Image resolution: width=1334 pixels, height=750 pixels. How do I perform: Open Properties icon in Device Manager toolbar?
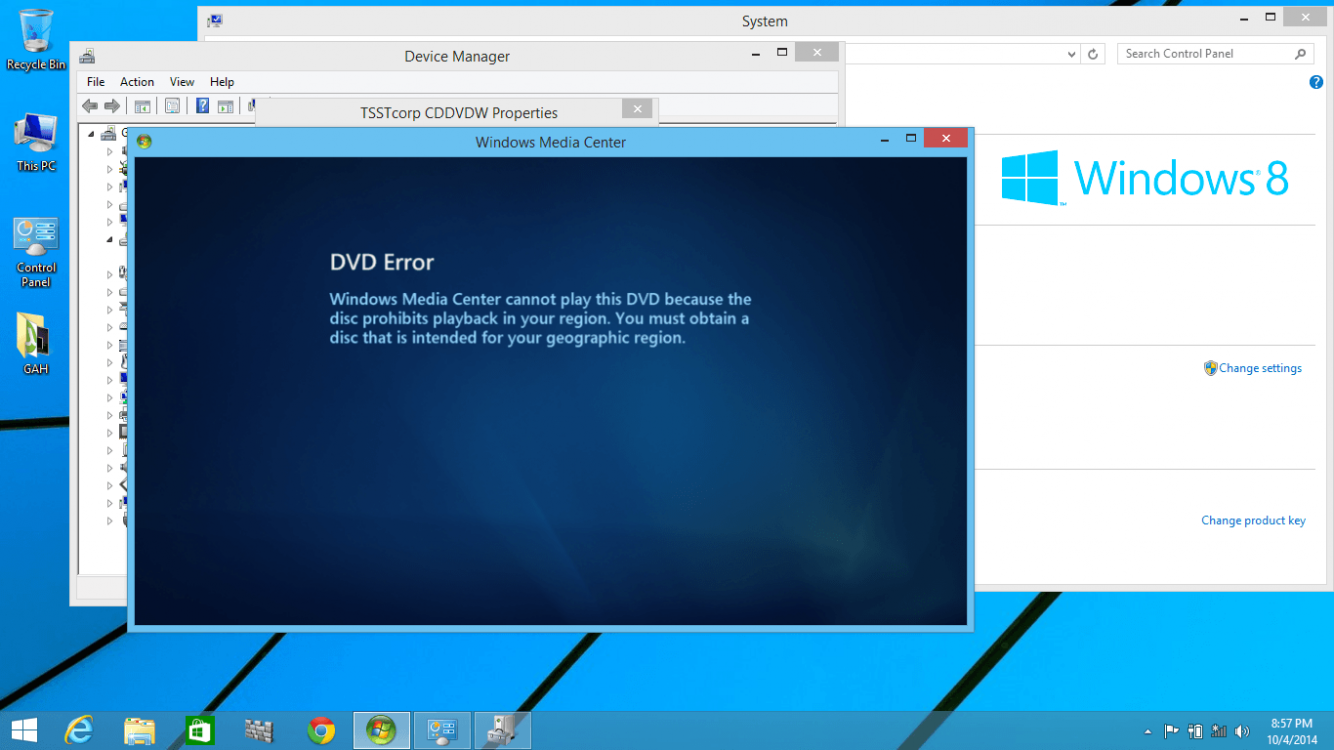(x=173, y=106)
